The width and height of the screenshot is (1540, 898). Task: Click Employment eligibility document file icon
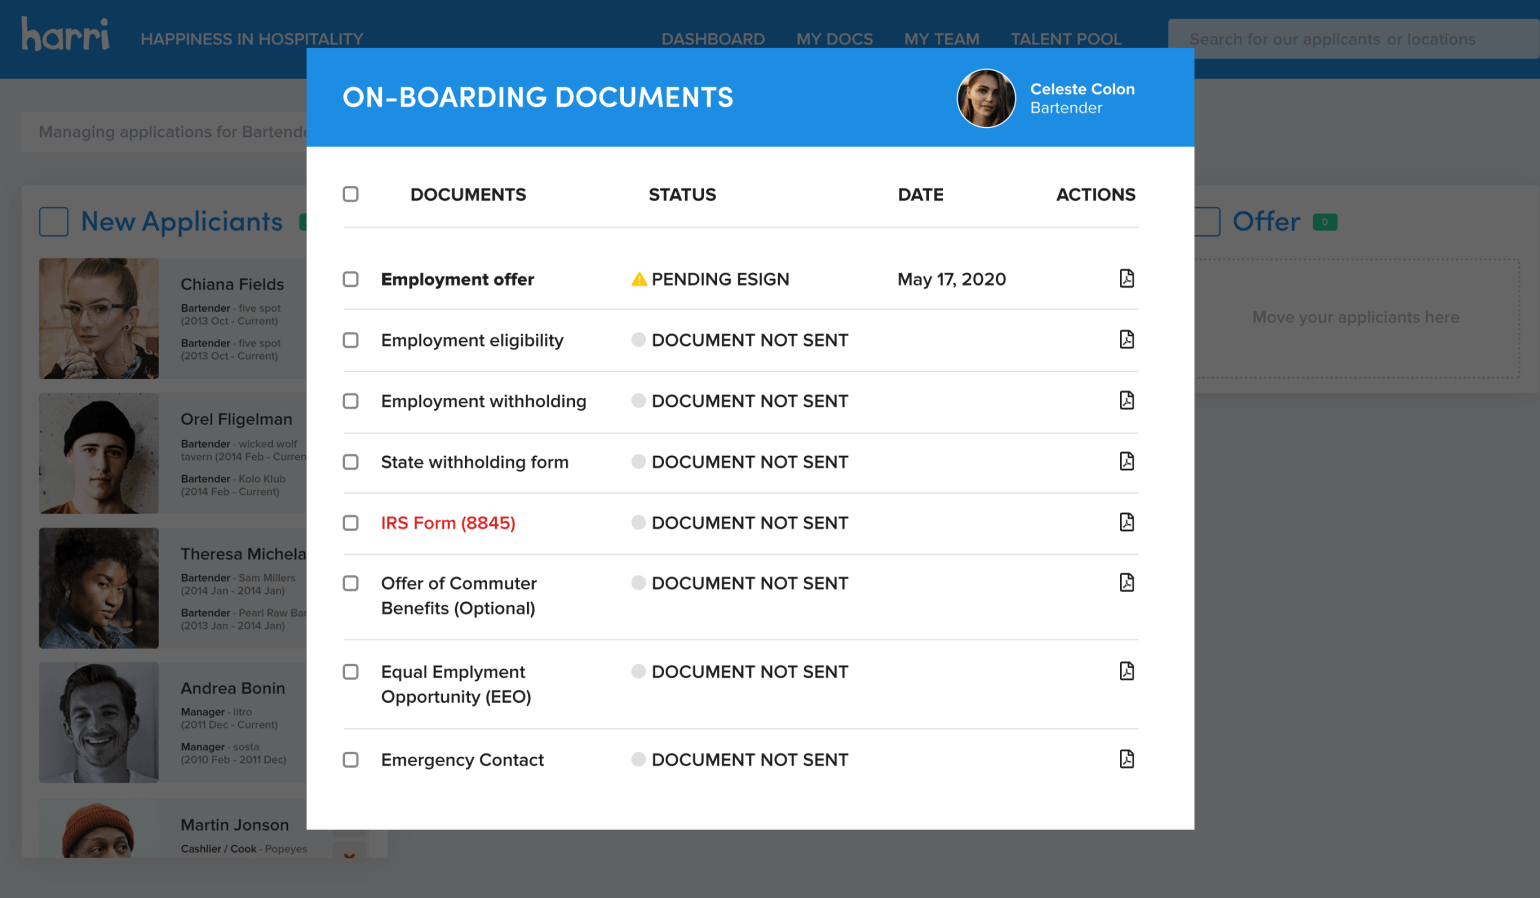[1126, 340]
